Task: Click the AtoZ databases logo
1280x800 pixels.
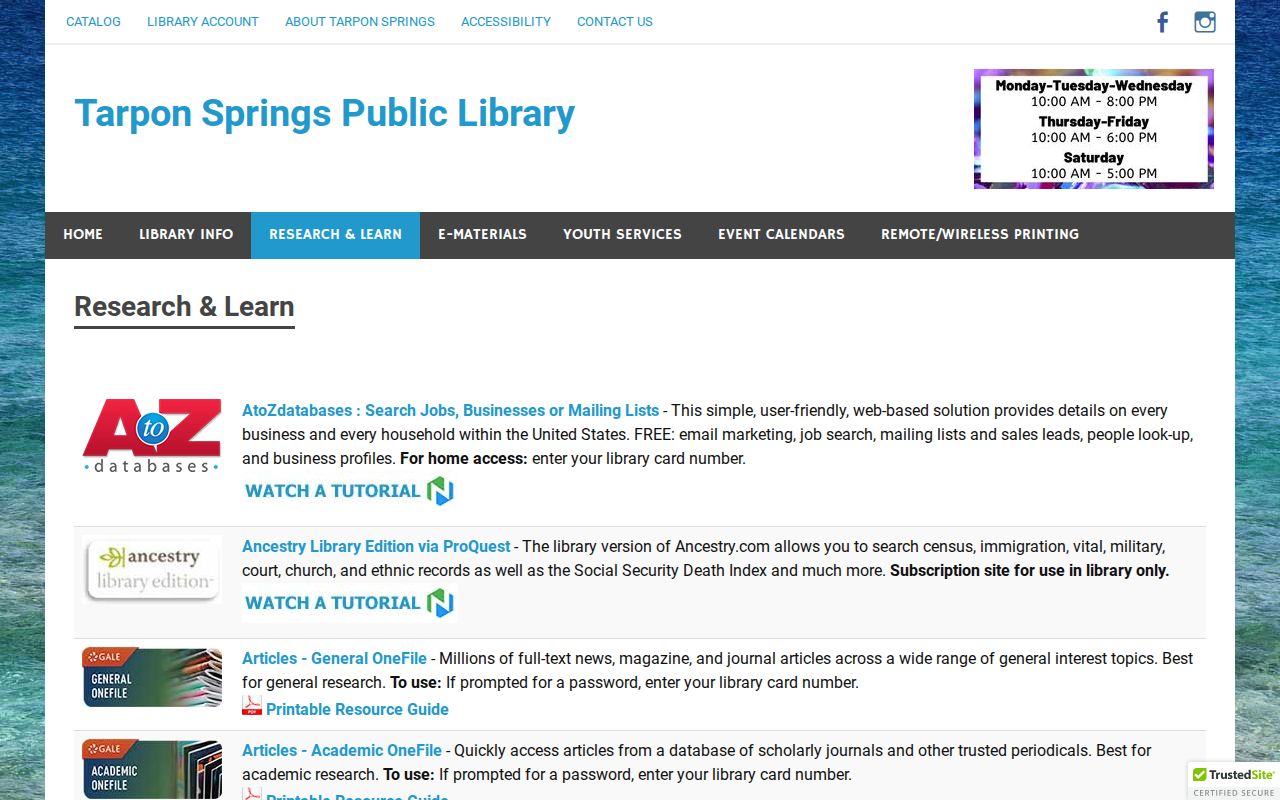Action: pos(152,436)
